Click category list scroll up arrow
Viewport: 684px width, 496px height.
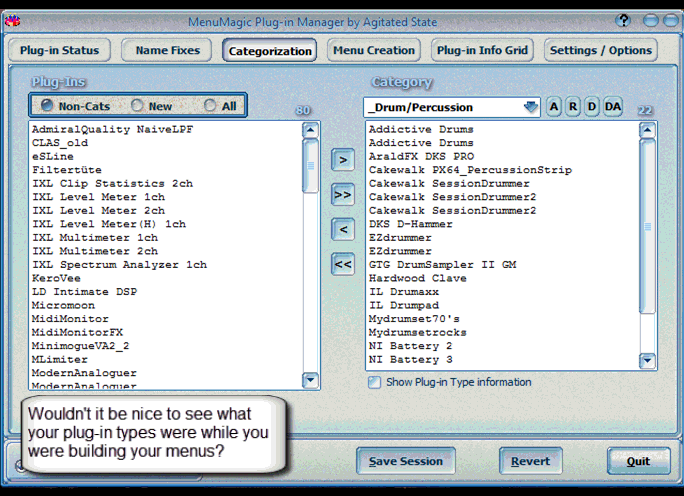647,130
